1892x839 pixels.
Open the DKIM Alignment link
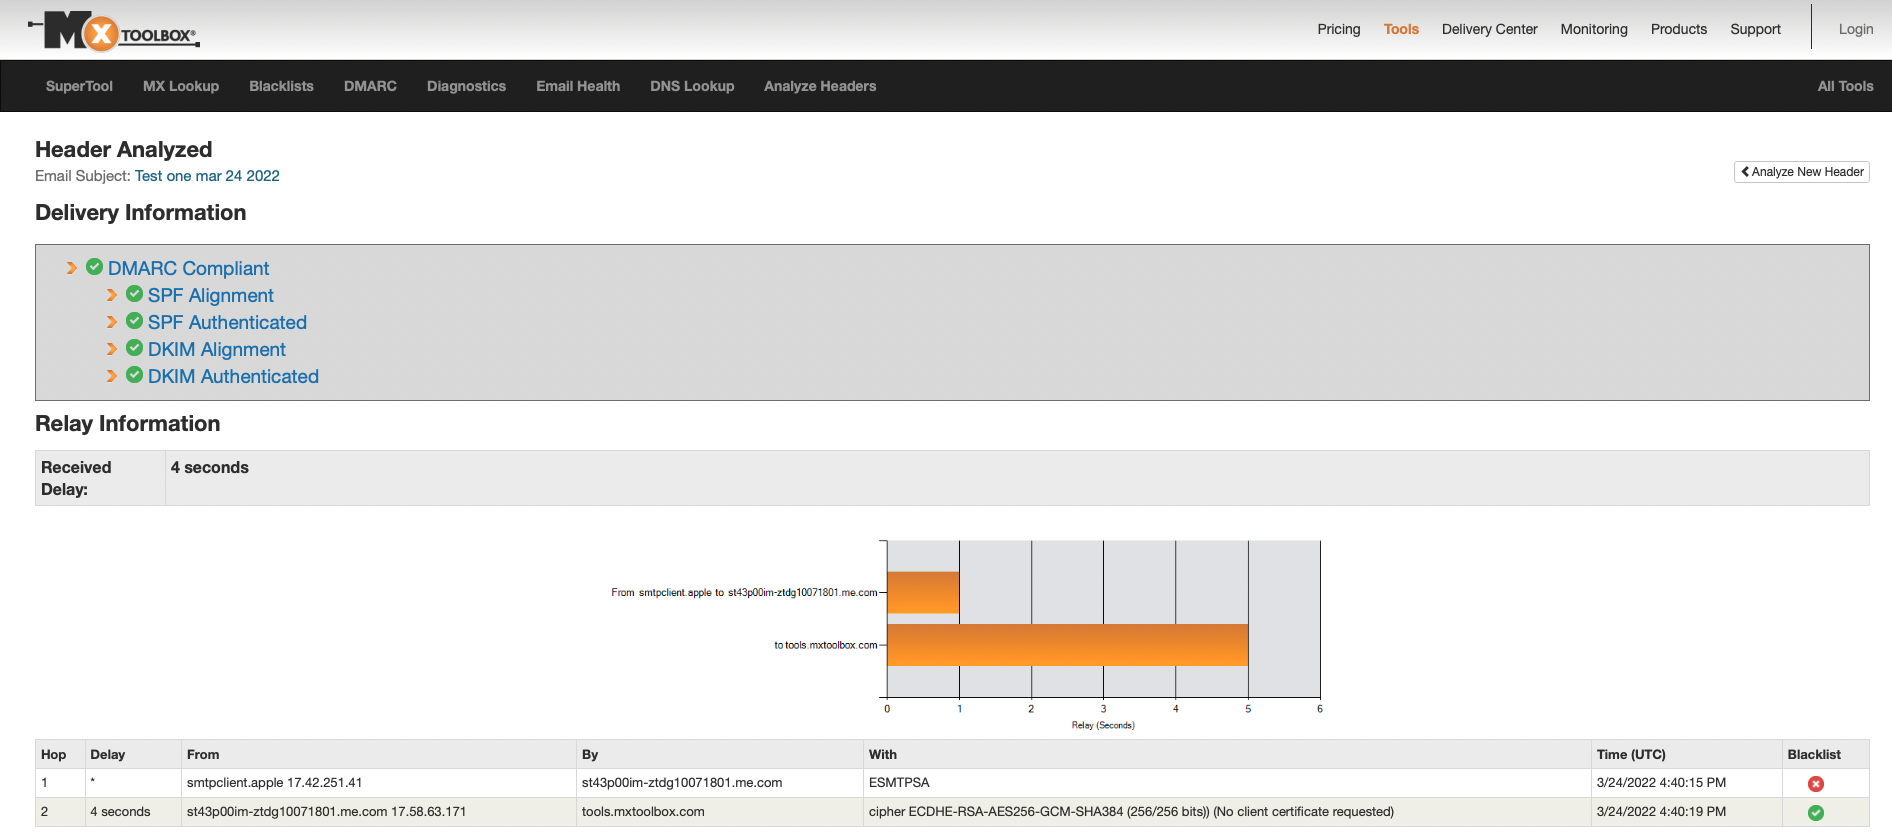(x=217, y=349)
